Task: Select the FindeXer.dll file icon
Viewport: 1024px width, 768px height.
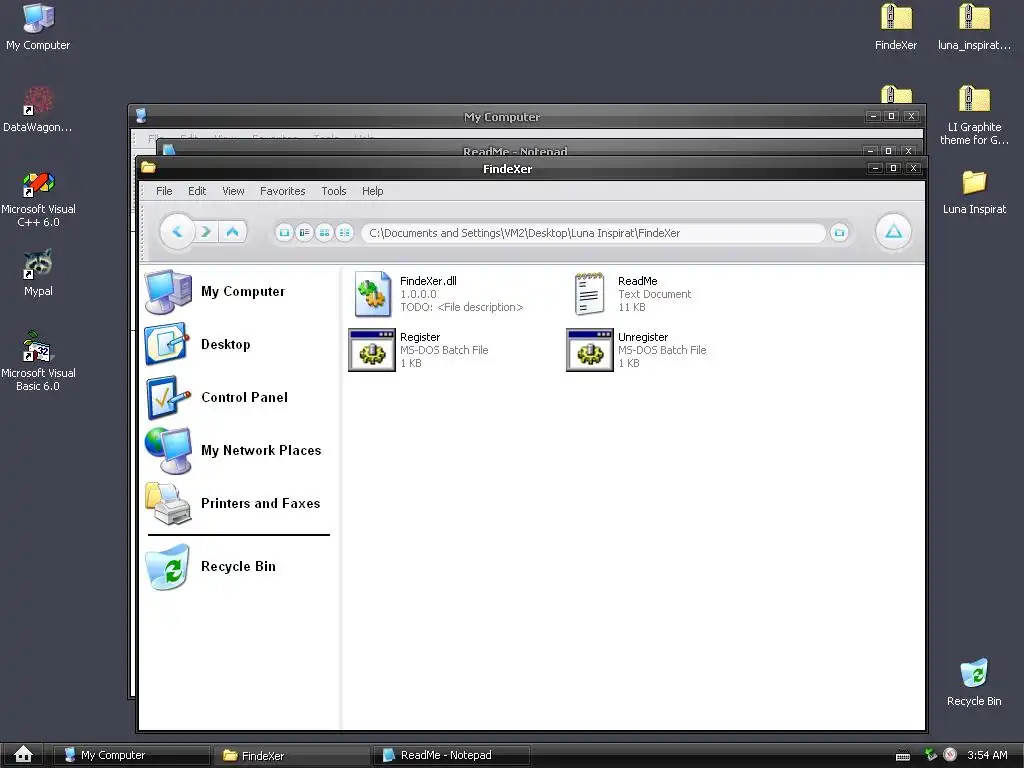Action: pyautogui.click(x=373, y=294)
